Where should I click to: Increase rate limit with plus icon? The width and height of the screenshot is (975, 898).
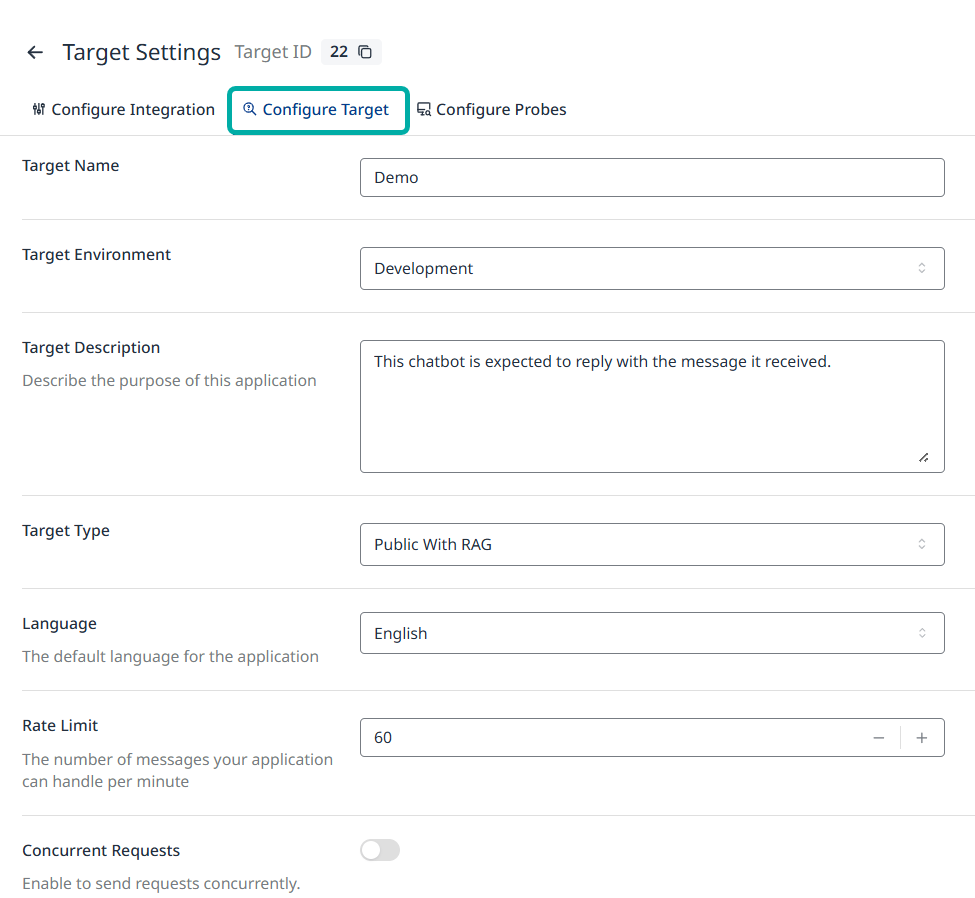[x=922, y=738]
